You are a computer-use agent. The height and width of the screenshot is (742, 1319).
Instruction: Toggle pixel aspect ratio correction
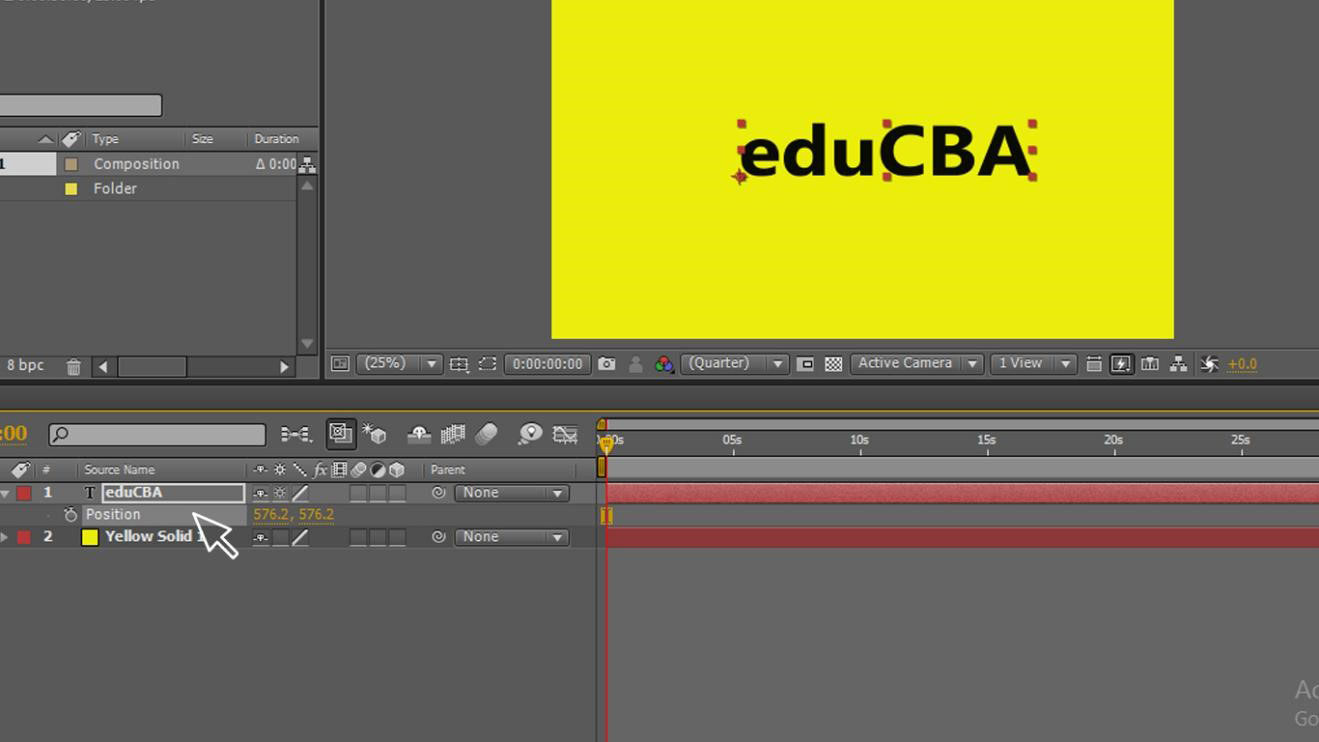point(1094,364)
